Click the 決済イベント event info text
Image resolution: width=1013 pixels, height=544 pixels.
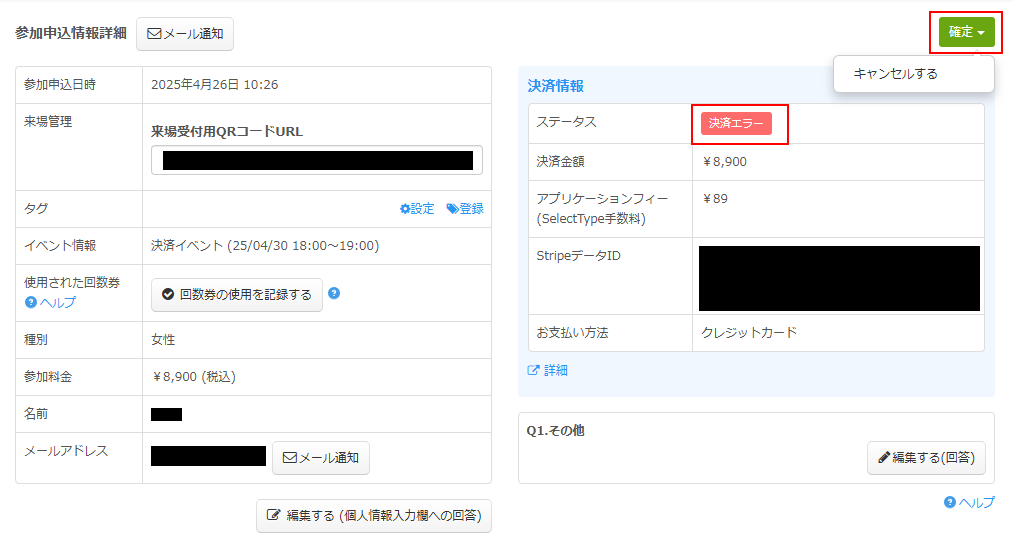[264, 246]
